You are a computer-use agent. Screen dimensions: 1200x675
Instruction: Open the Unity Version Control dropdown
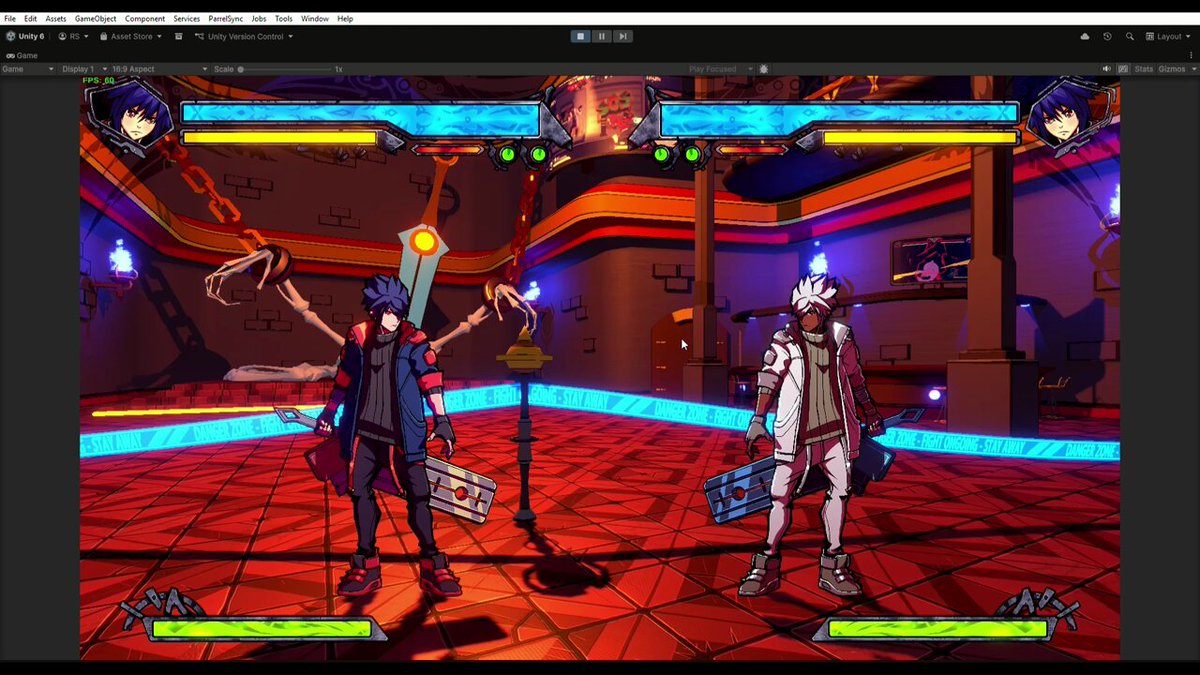[x=244, y=36]
